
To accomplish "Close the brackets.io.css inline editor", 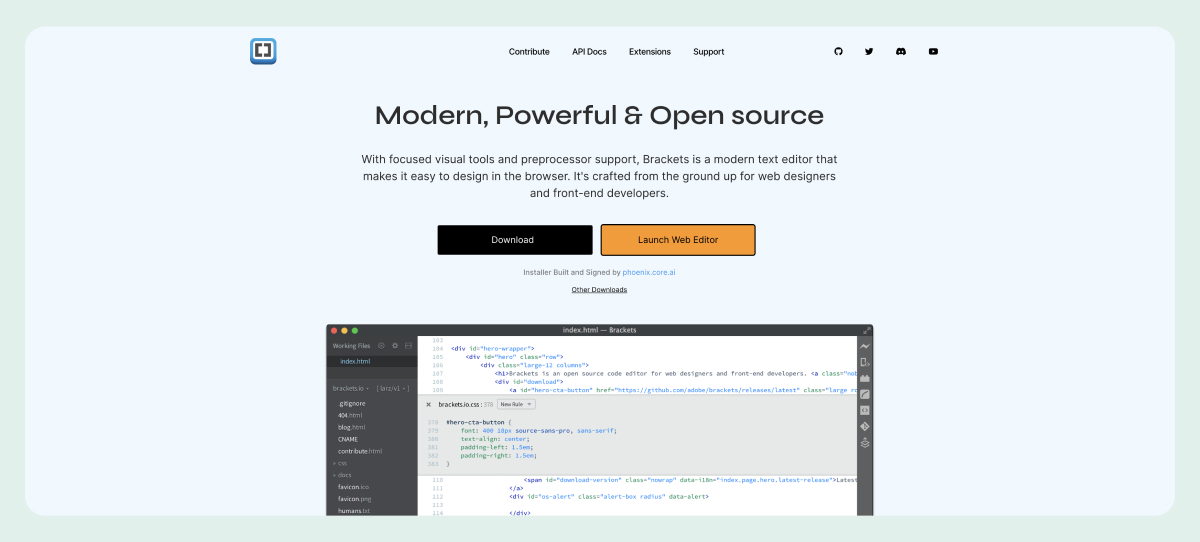I will (429, 404).
